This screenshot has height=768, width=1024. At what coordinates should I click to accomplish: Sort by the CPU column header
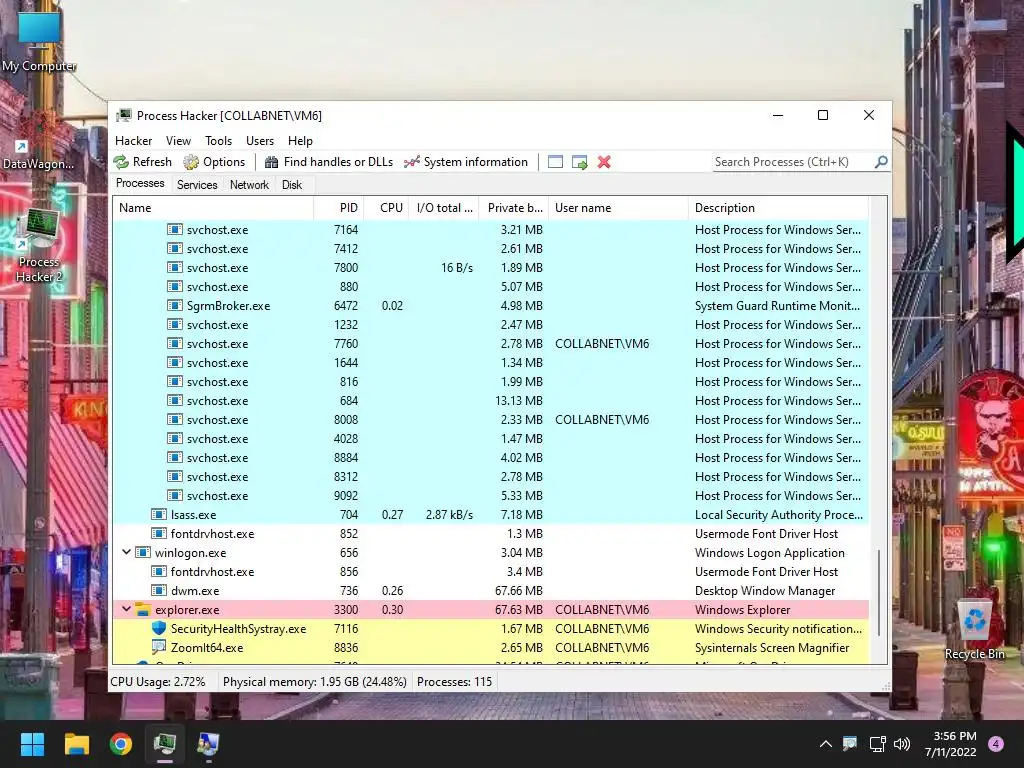click(x=387, y=208)
